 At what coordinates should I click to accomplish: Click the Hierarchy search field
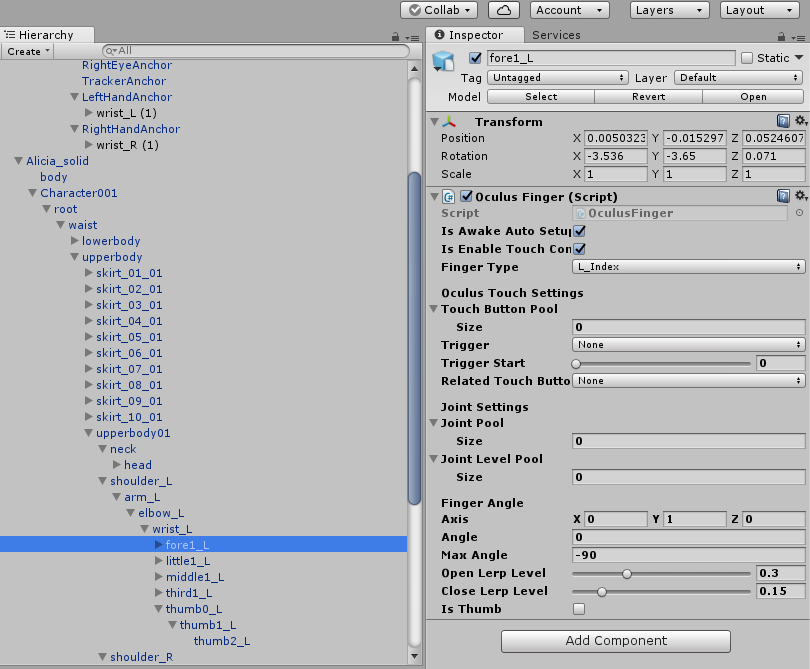(256, 51)
